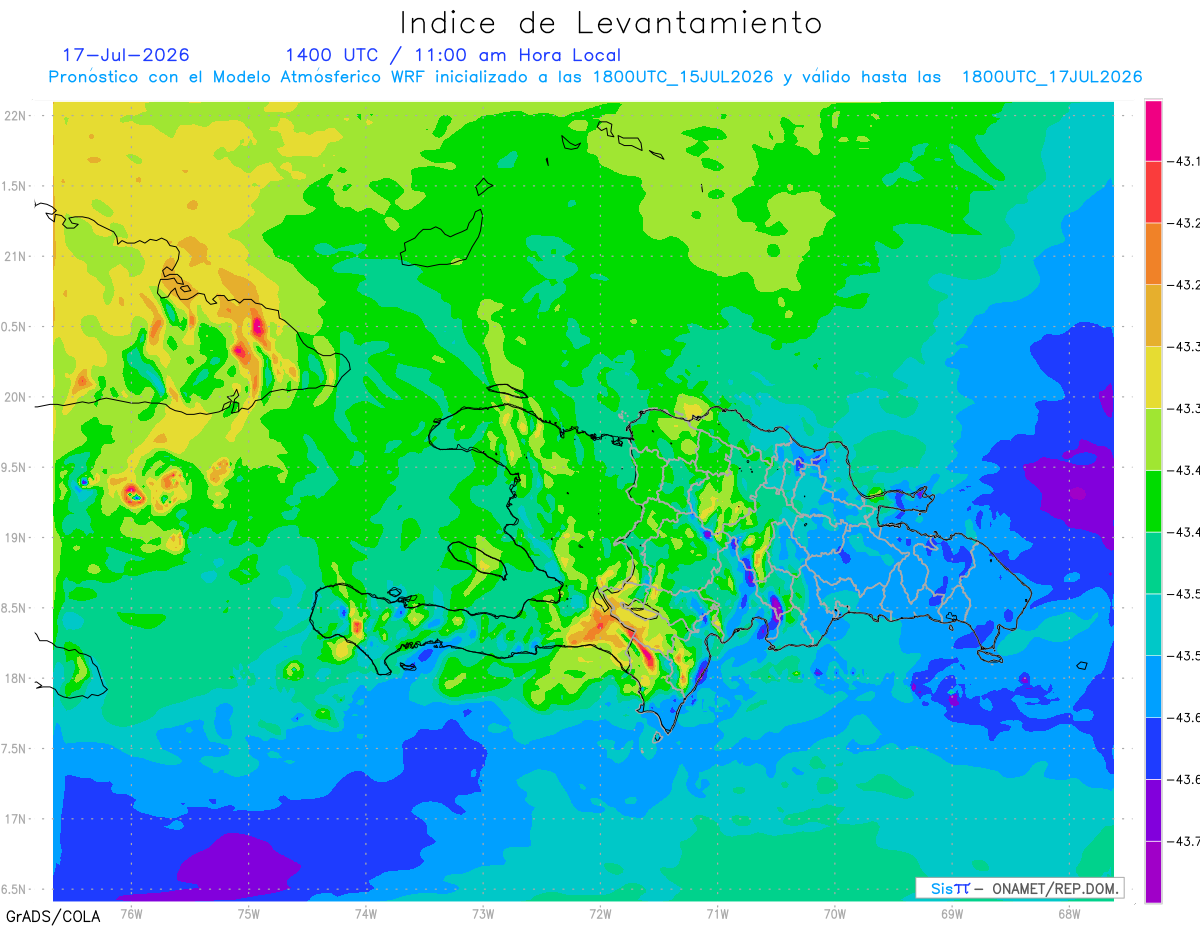The width and height of the screenshot is (1200, 927).
Task: Click the '17N' latitude label
Action: pos(17,820)
